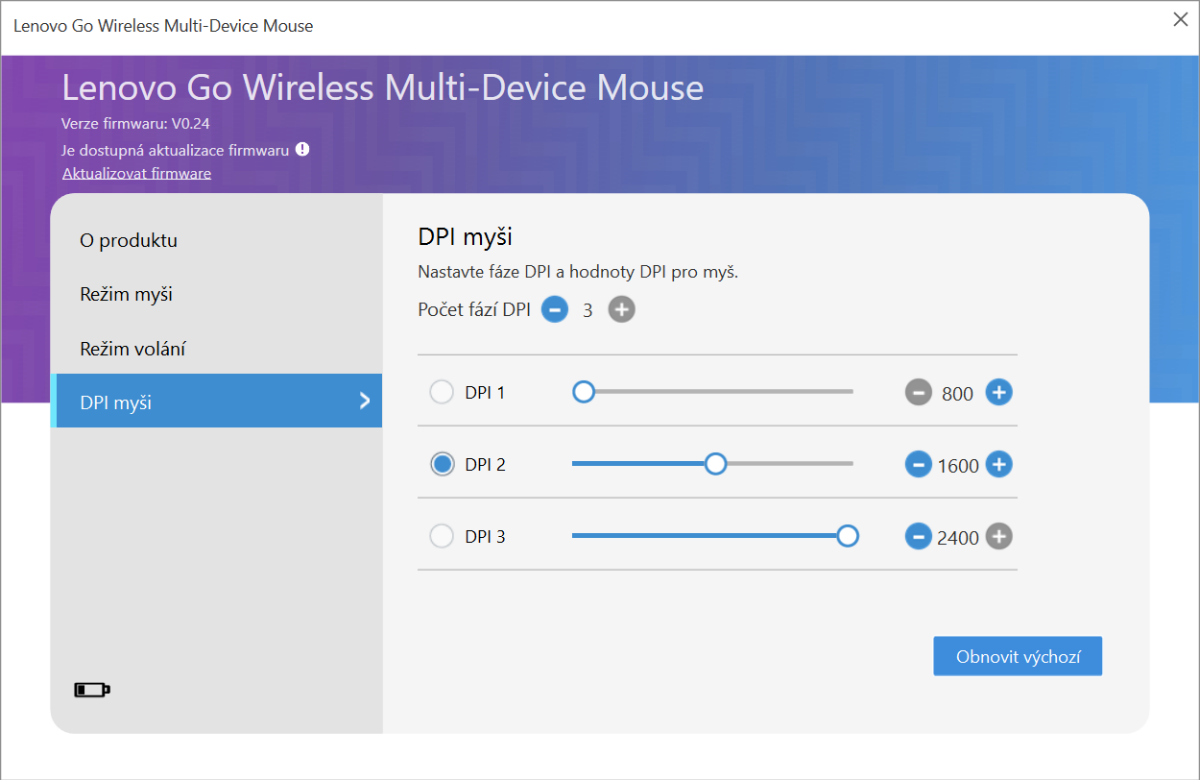
Task: Switch to Režim myši section
Action: [x=126, y=295]
